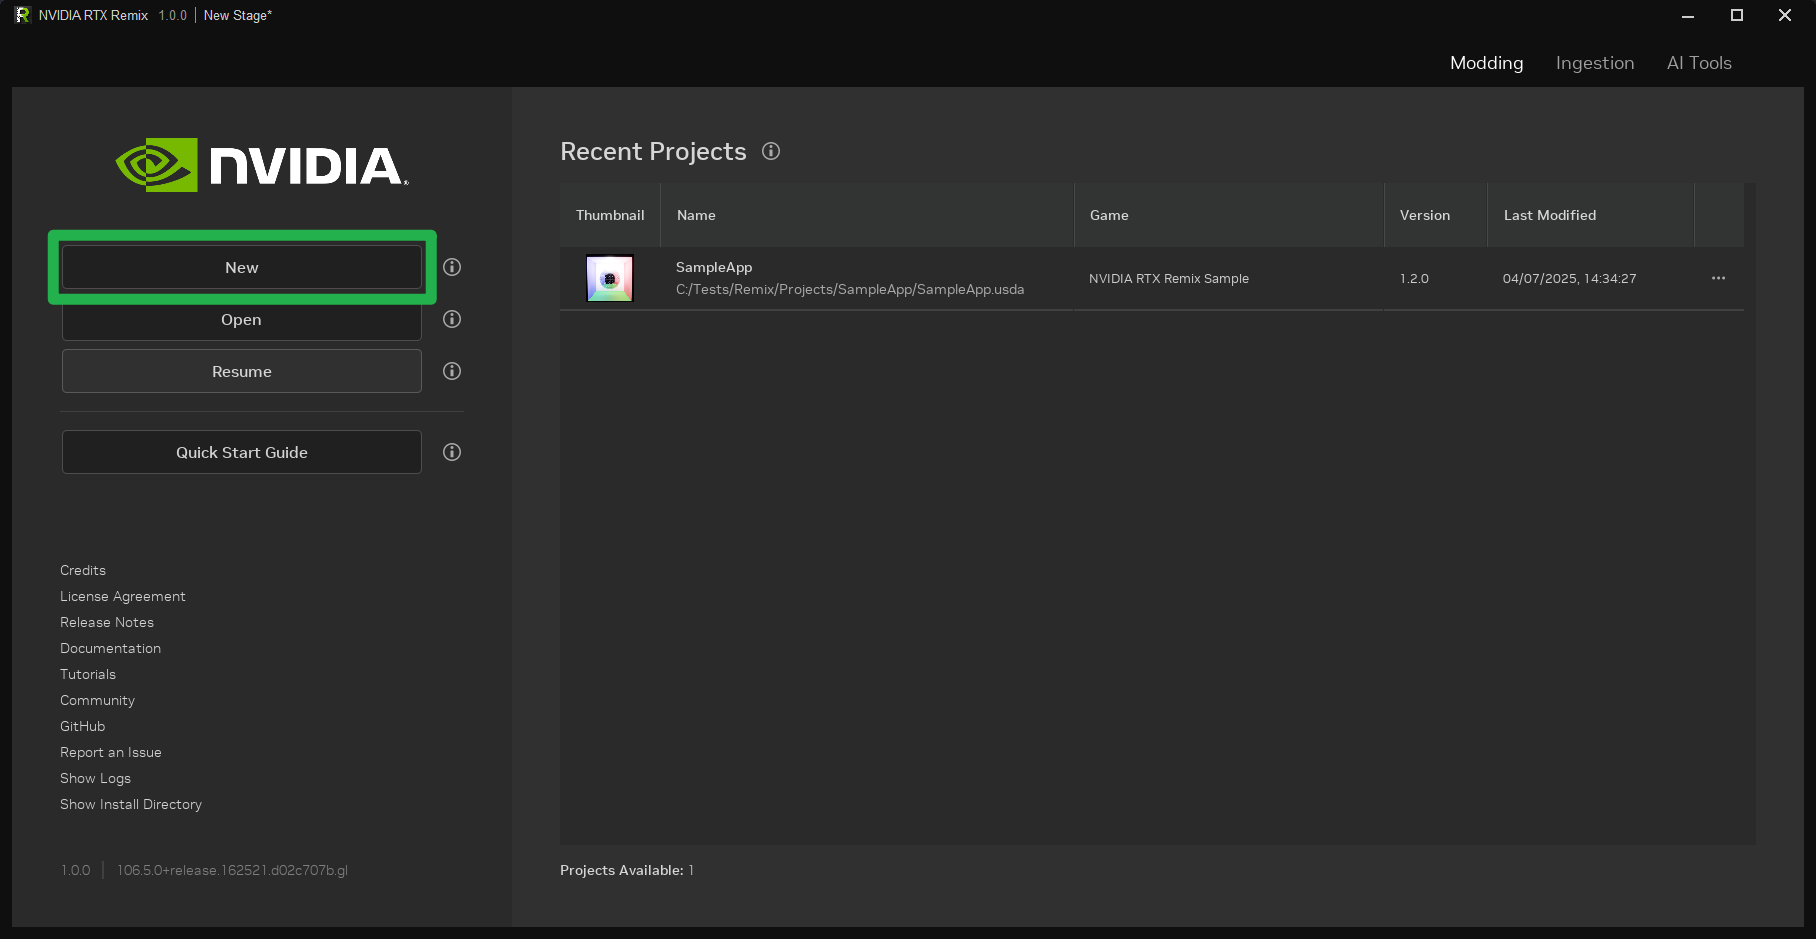The width and height of the screenshot is (1816, 939).
Task: Click the info icon beside the Resume button
Action: coord(451,371)
